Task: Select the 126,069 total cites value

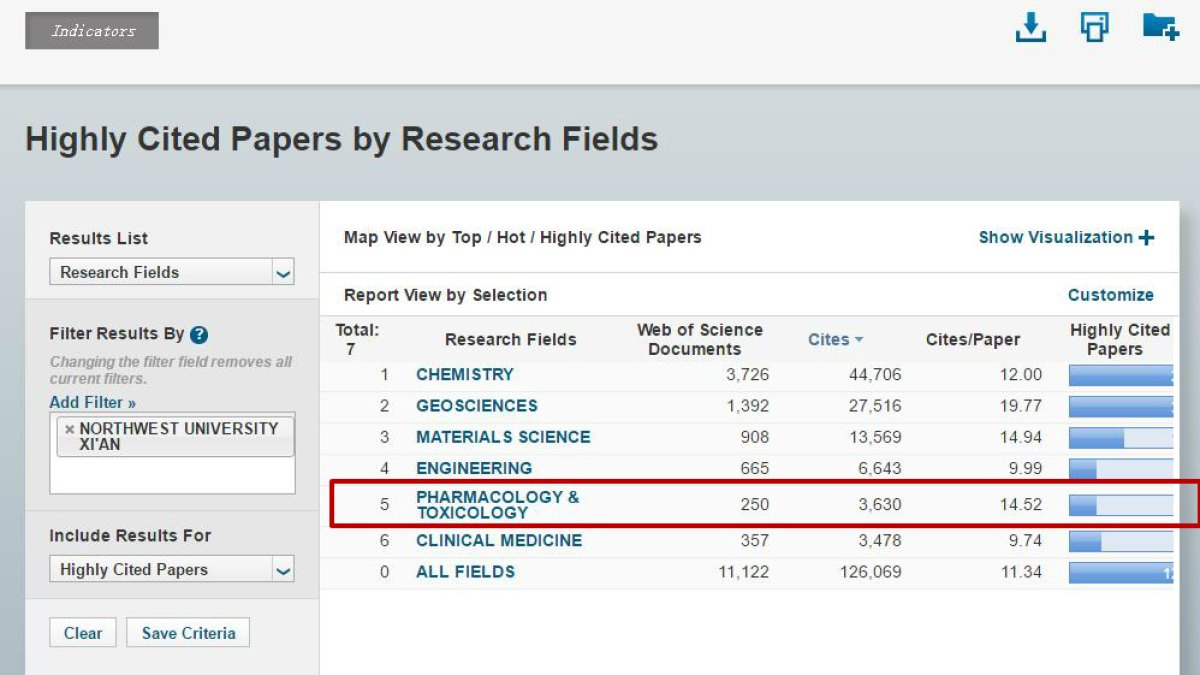Action: [870, 572]
